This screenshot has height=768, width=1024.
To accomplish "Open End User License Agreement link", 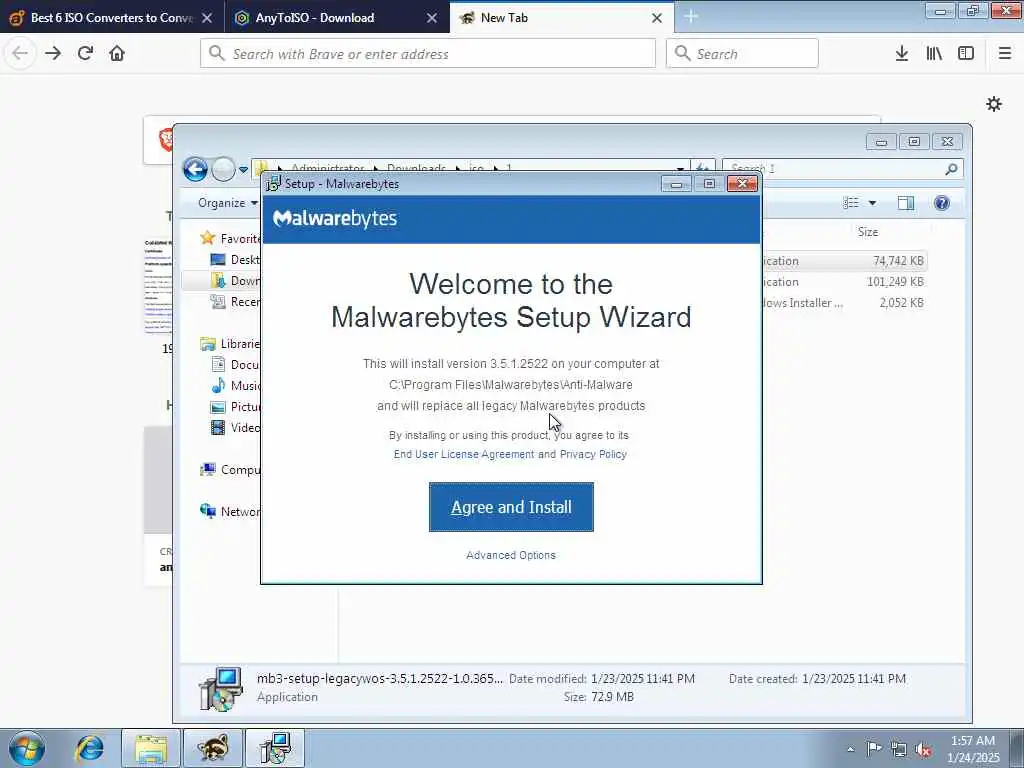I will click(464, 454).
